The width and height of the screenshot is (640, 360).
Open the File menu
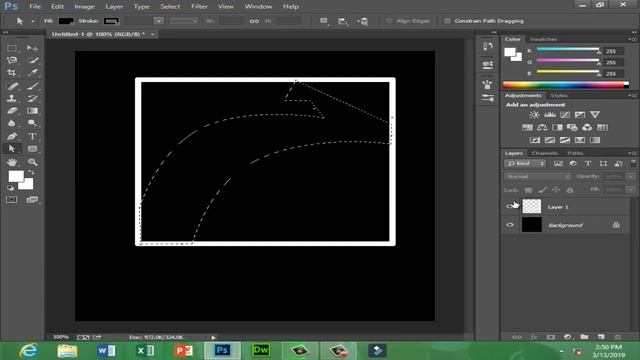point(35,7)
